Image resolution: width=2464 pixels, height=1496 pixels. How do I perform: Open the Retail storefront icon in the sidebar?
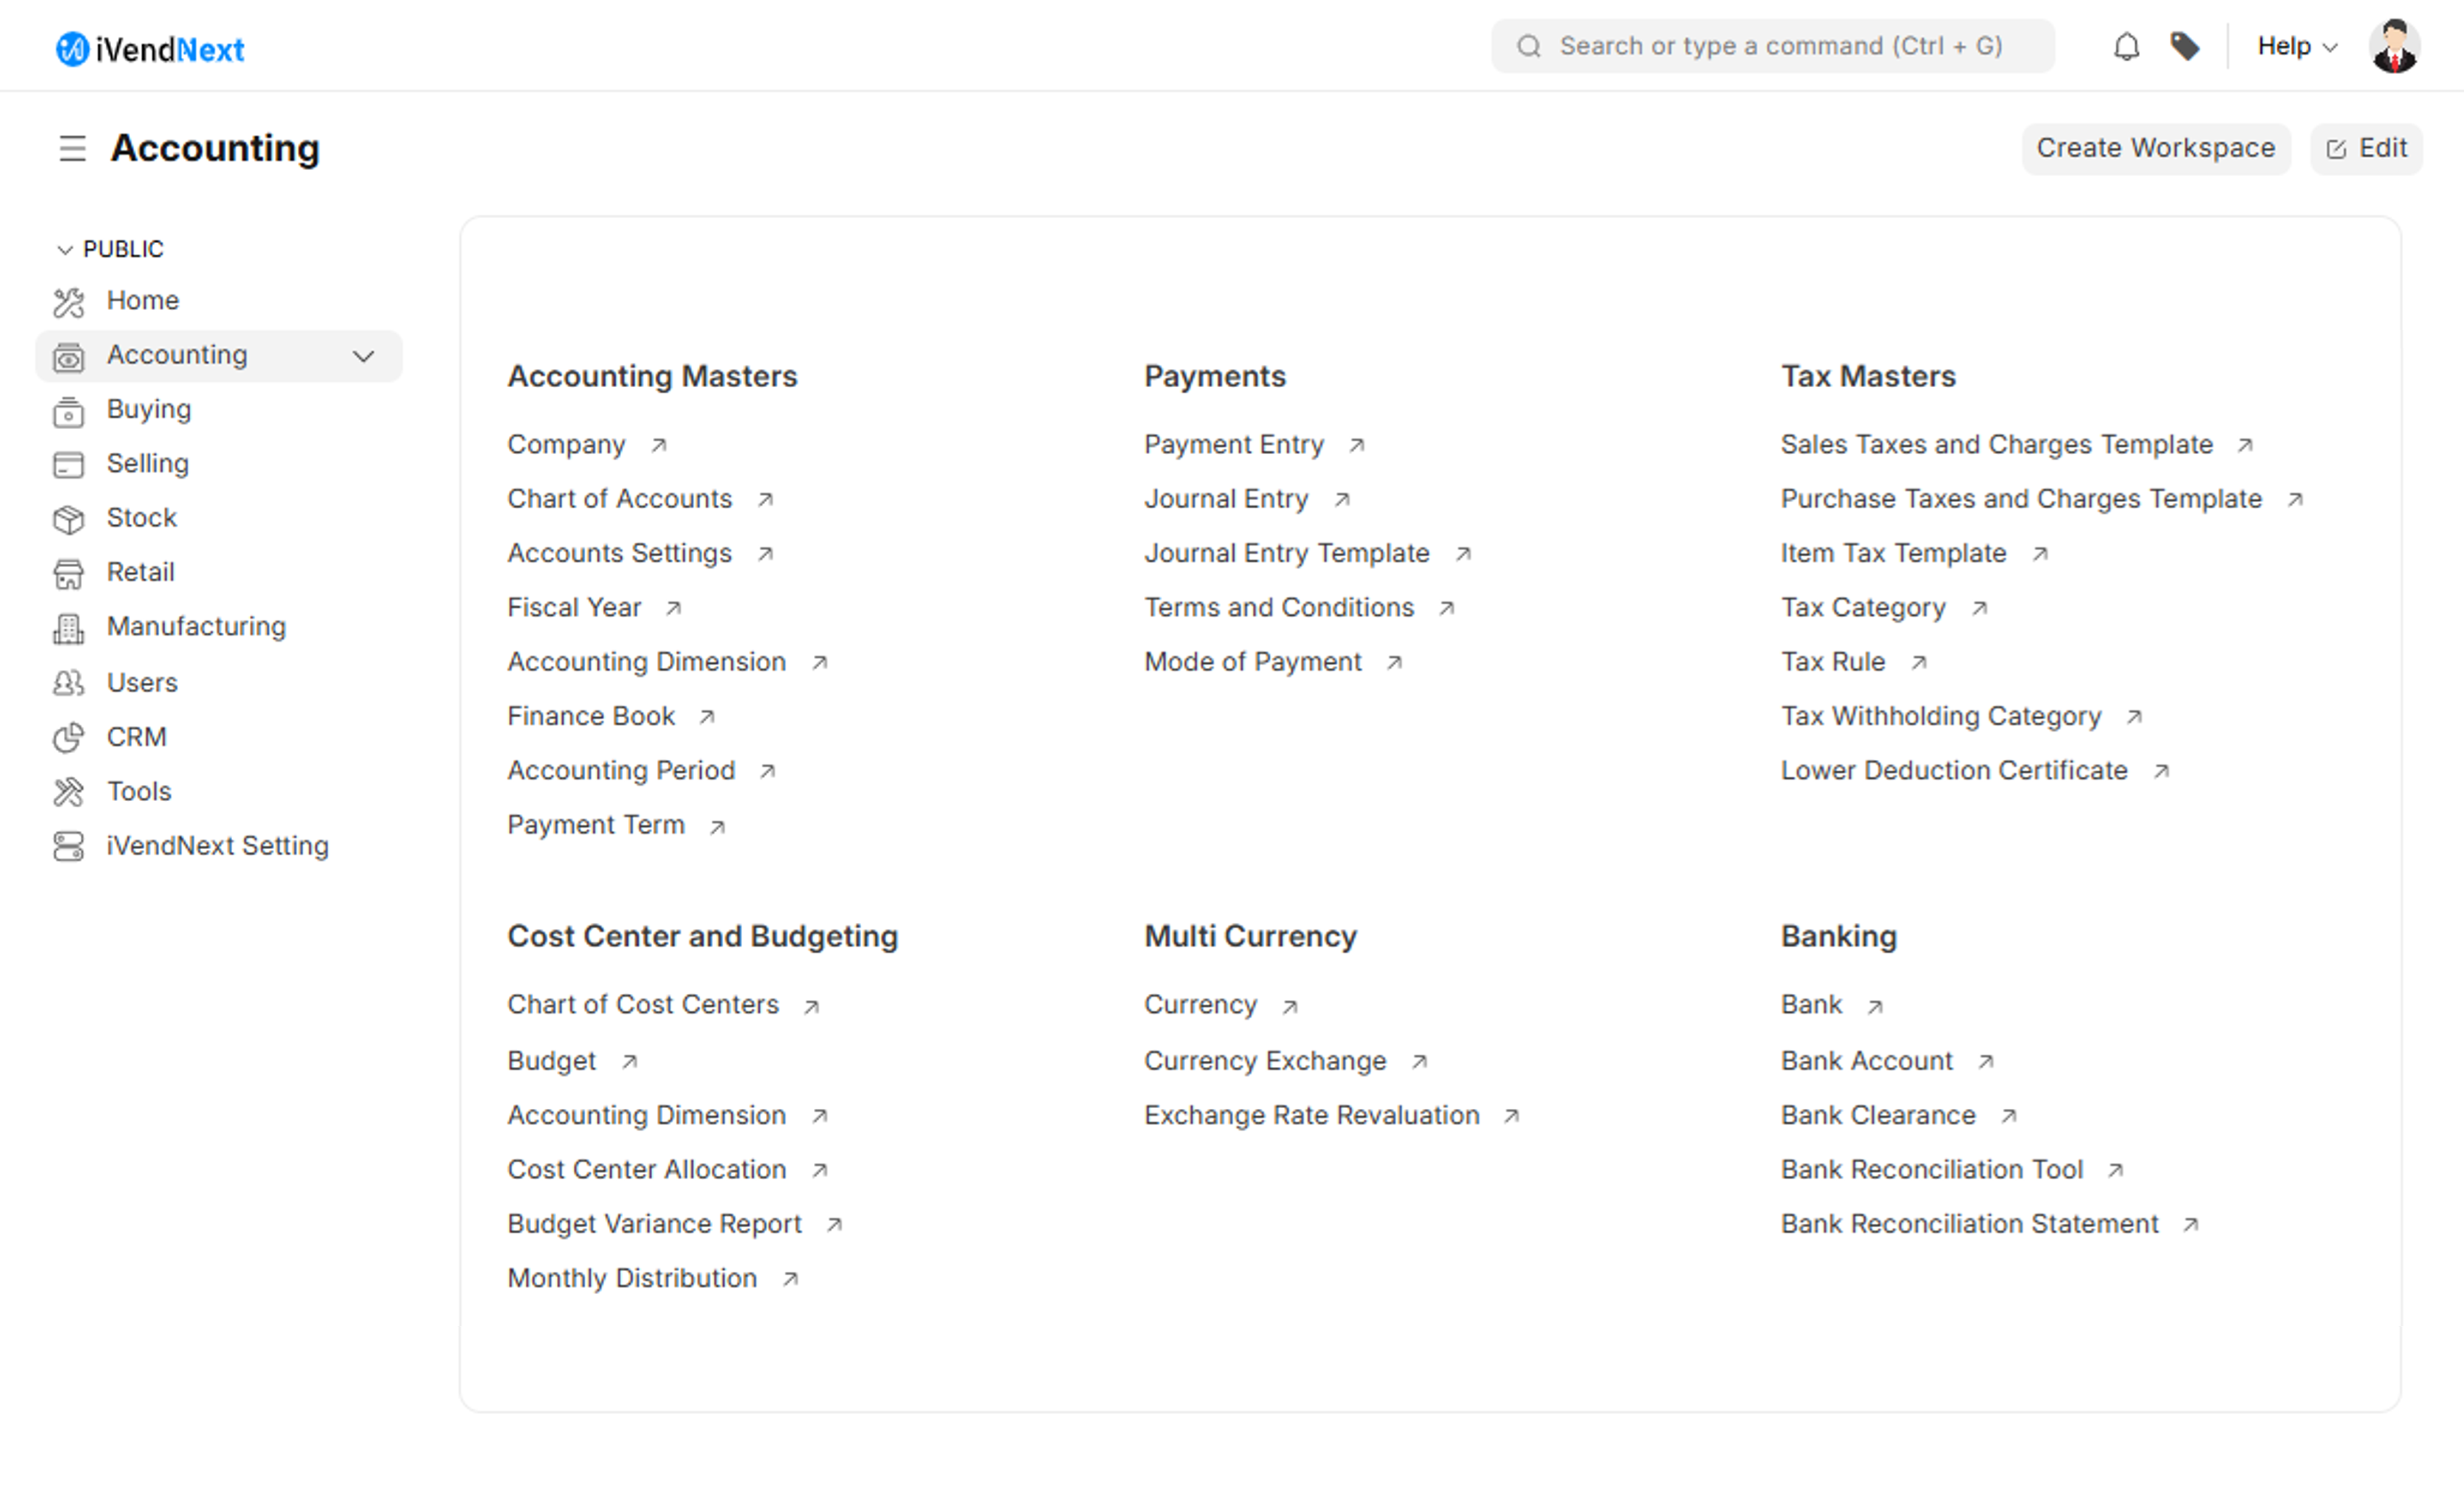(68, 573)
